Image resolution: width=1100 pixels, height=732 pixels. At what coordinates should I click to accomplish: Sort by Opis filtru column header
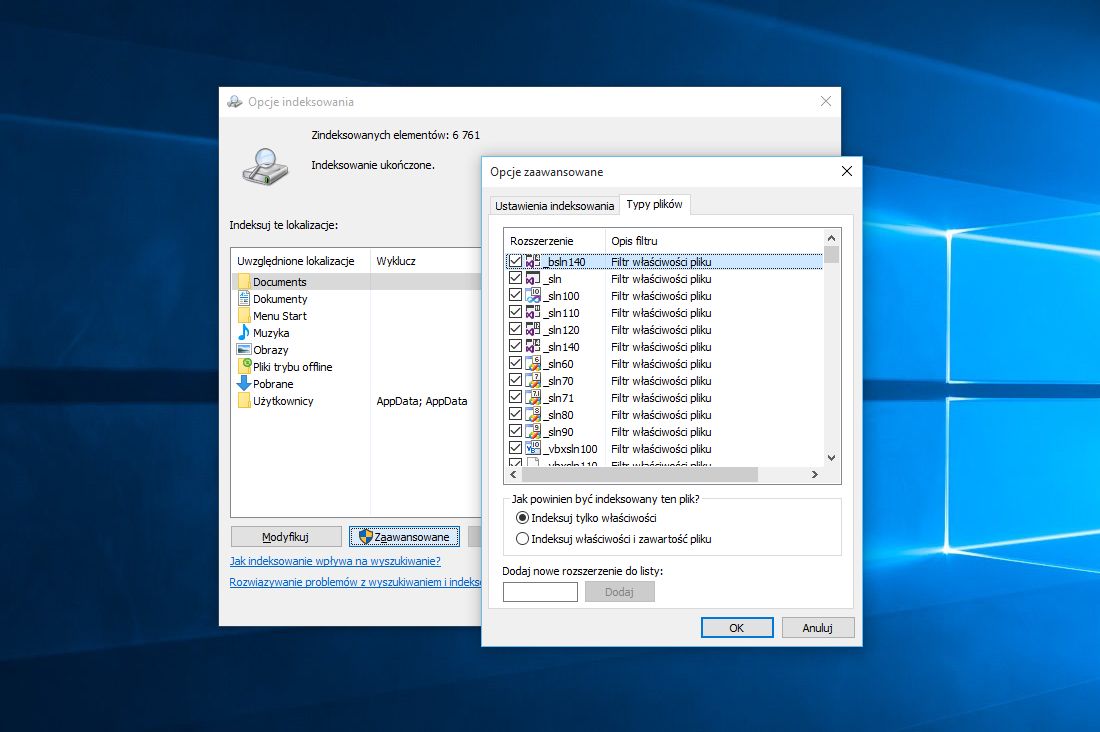pyautogui.click(x=713, y=241)
